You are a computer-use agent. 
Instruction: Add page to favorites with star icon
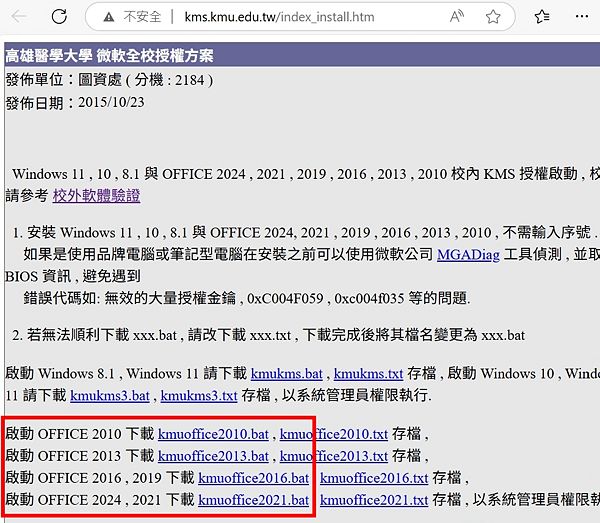click(x=493, y=17)
